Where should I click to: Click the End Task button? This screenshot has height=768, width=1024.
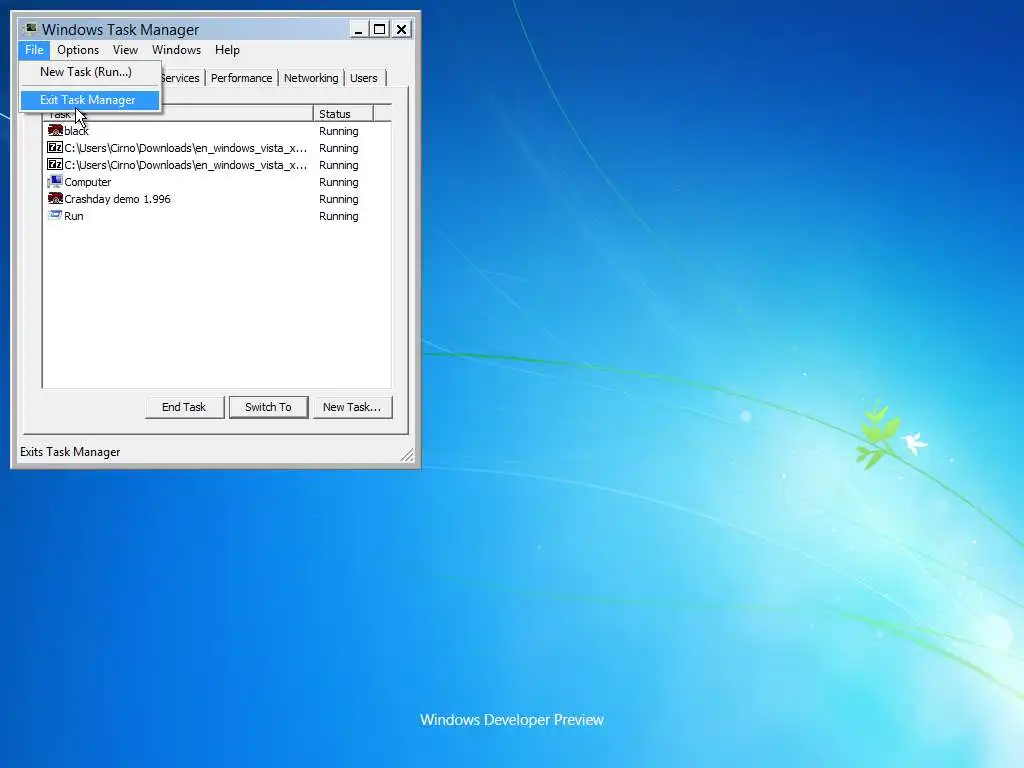coord(184,407)
